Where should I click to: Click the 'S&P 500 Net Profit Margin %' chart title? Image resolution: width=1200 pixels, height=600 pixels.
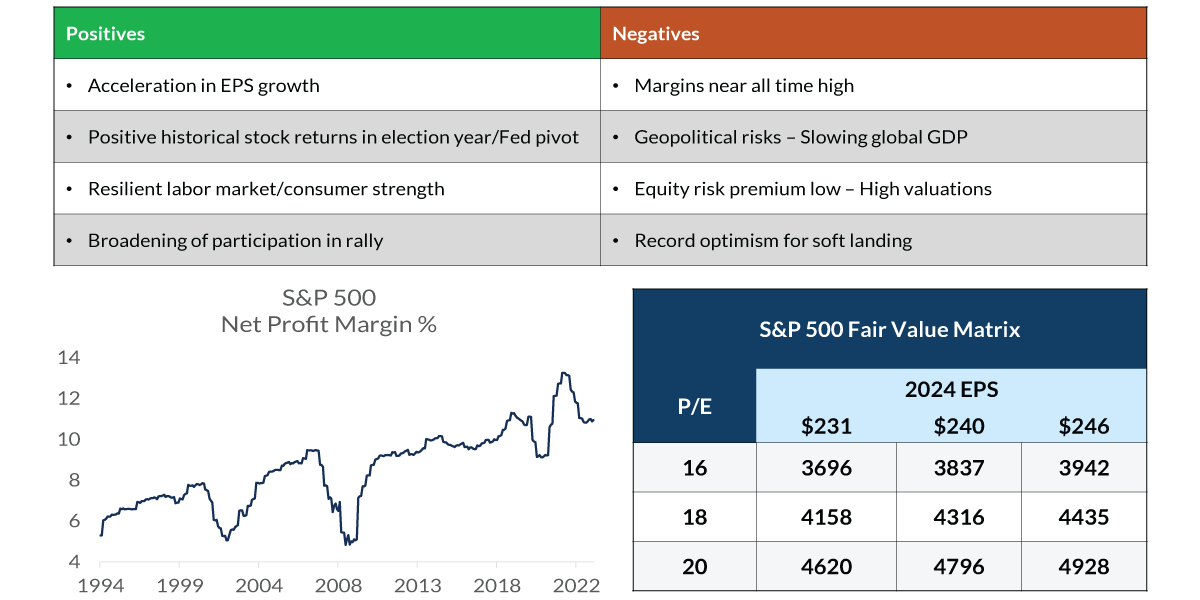329,311
